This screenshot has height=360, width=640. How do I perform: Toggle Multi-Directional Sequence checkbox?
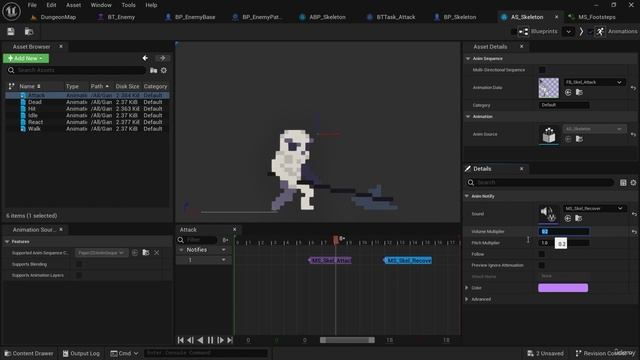coord(542,70)
